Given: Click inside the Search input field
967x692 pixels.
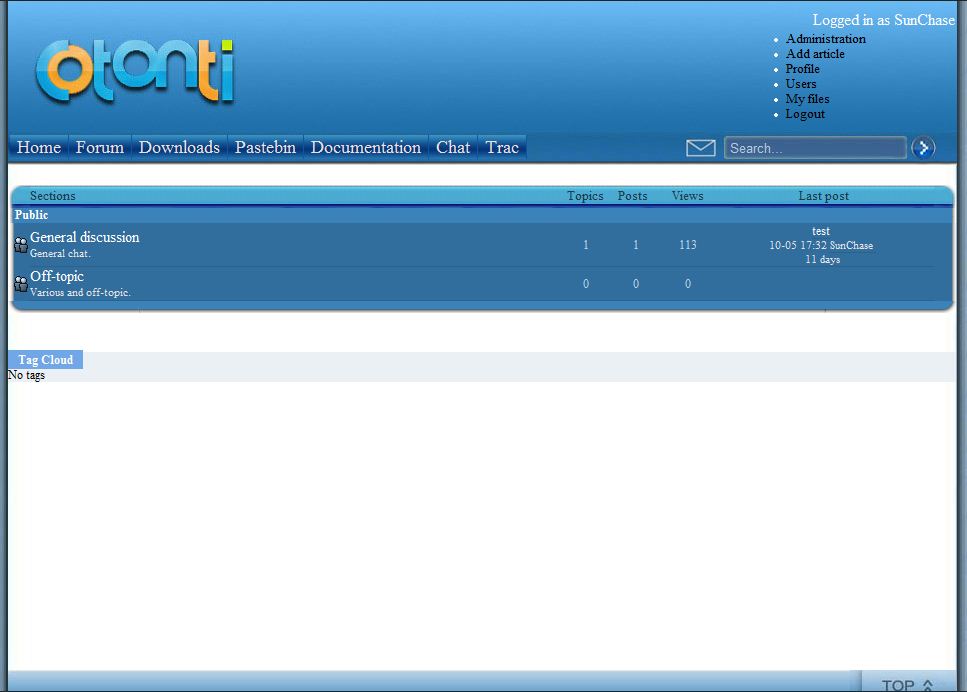Looking at the screenshot, I should tap(814, 148).
